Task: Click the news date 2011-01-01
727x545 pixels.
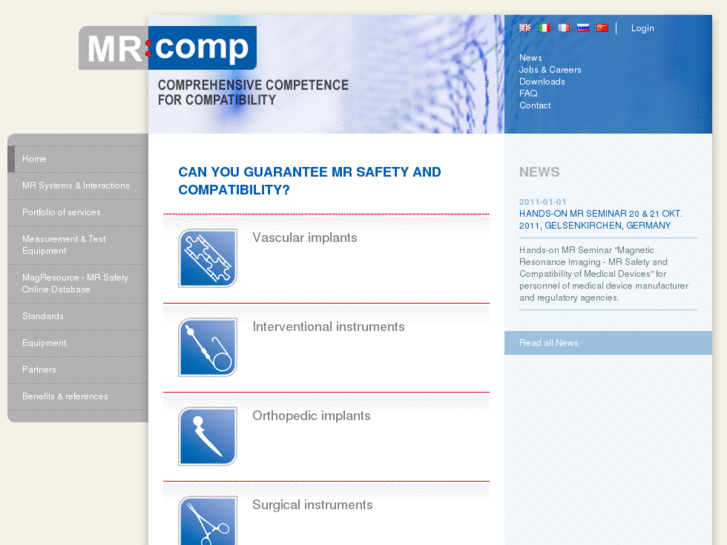Action: point(542,202)
